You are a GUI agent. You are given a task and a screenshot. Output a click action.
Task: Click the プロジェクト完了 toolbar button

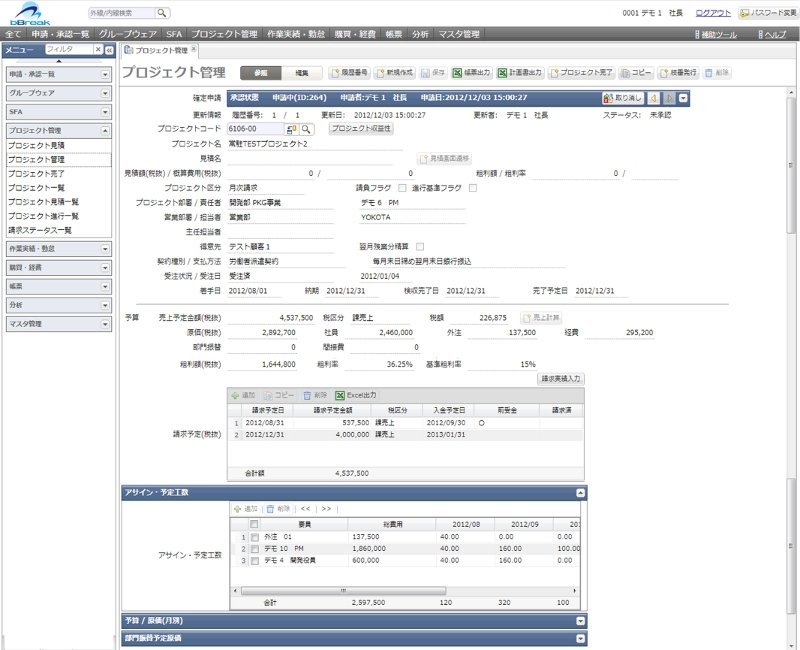click(581, 73)
